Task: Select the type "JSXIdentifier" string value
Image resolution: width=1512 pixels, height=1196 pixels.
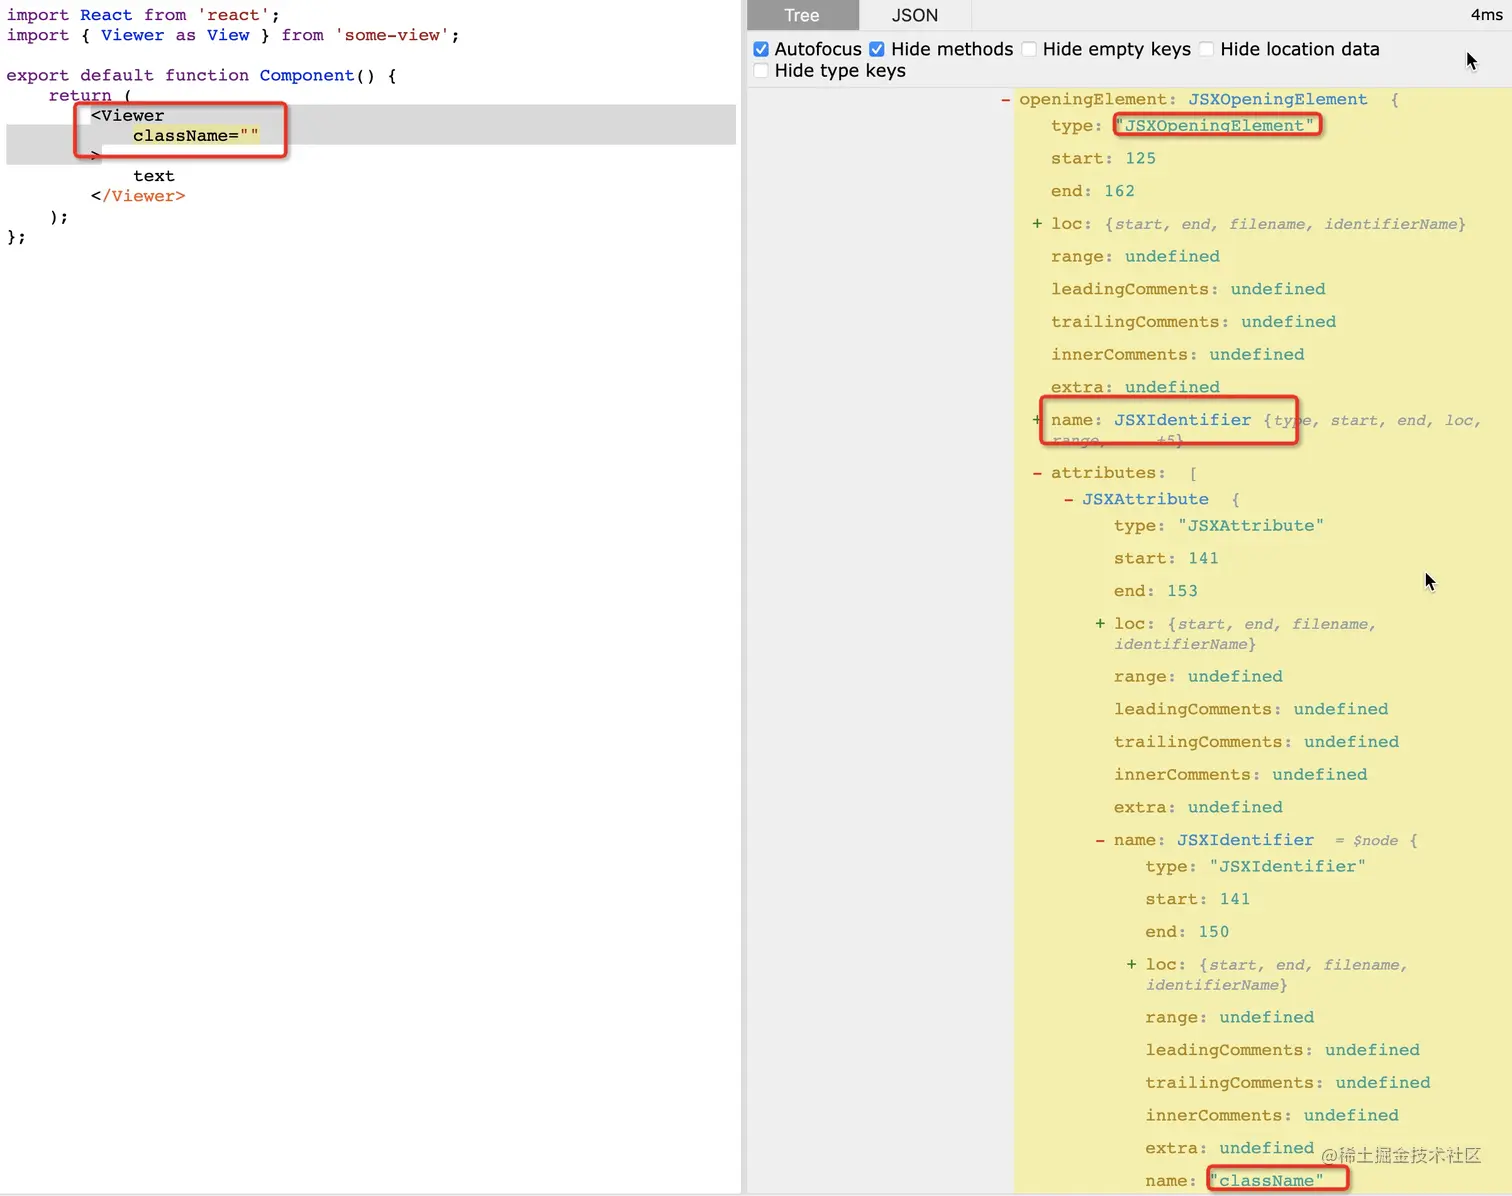Action: pyautogui.click(x=1288, y=866)
